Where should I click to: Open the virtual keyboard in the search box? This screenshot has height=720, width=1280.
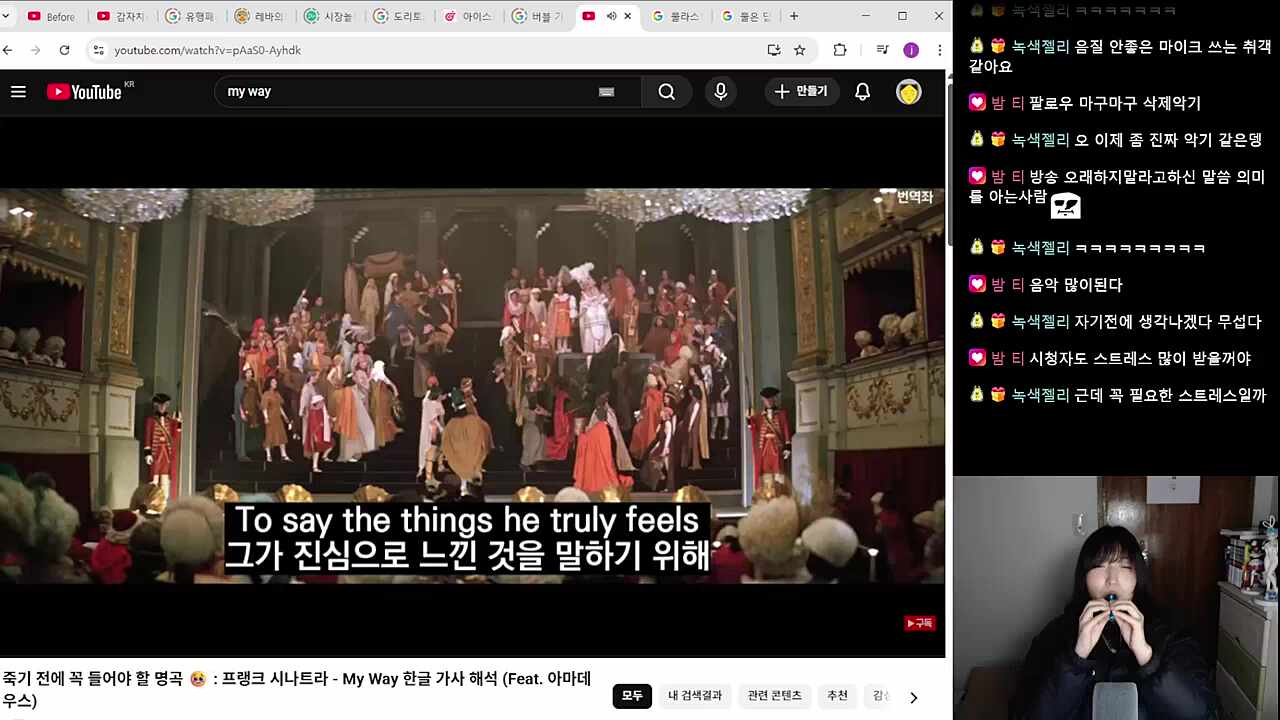click(x=606, y=92)
